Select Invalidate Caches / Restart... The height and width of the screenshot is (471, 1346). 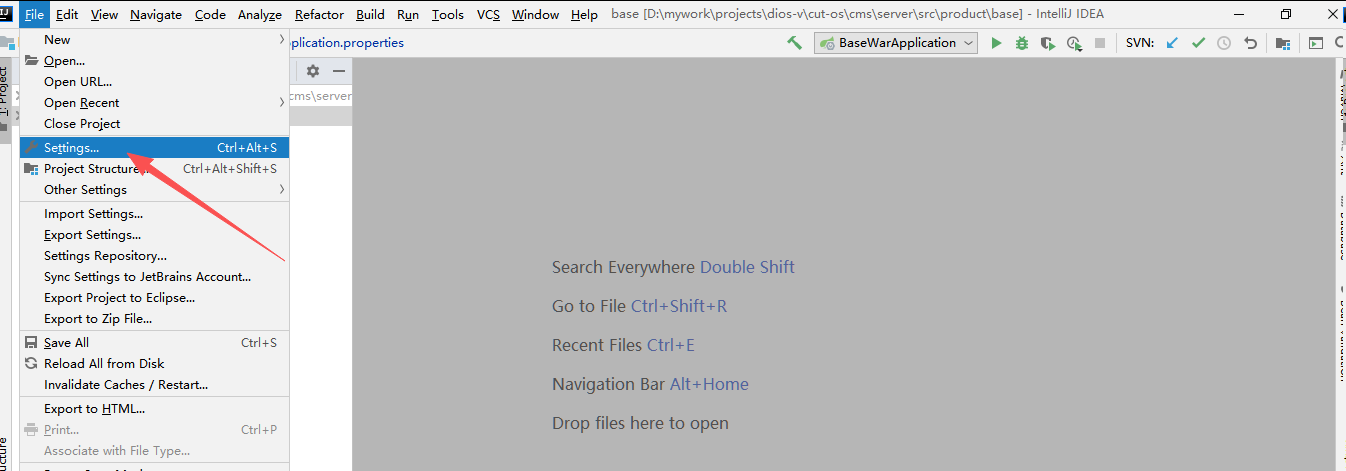(x=154, y=385)
